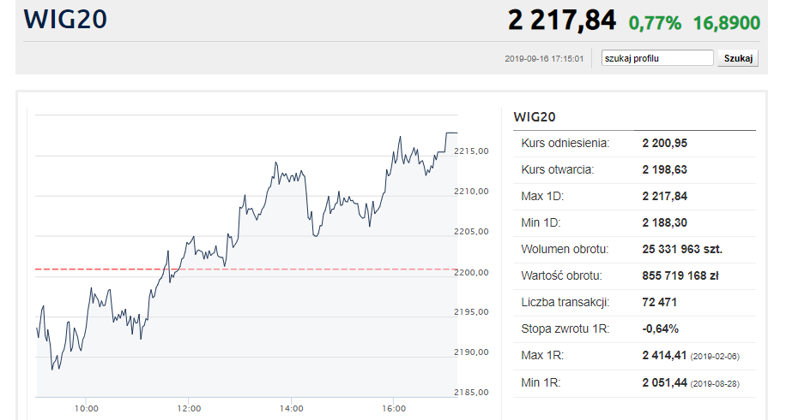Click the Max 1R value 2 414,41

point(664,355)
